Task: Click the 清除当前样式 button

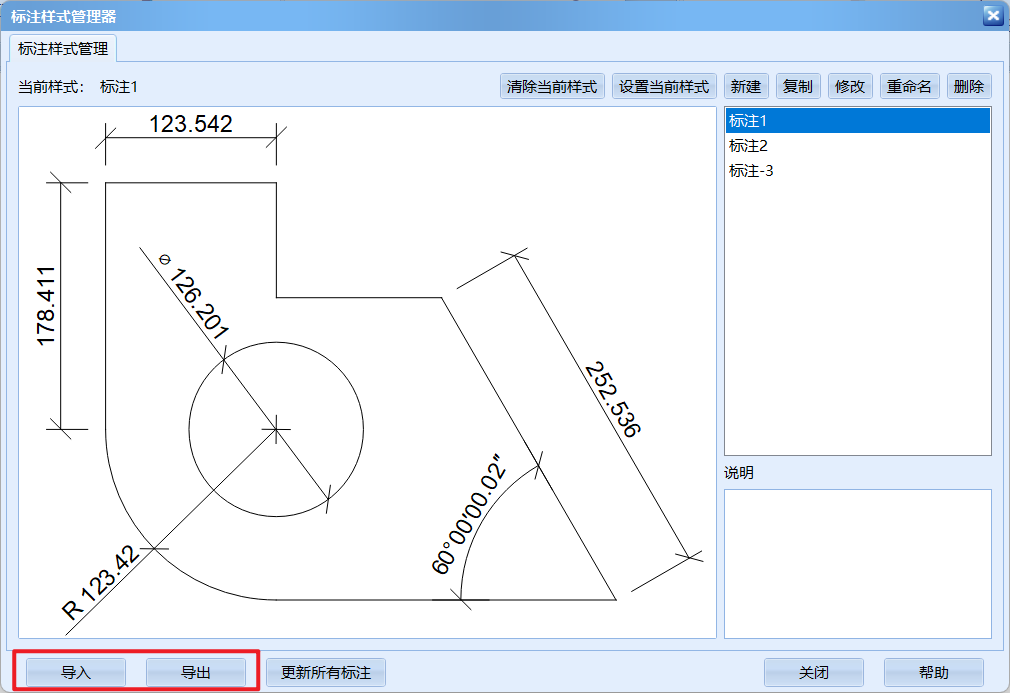Action: click(552, 87)
